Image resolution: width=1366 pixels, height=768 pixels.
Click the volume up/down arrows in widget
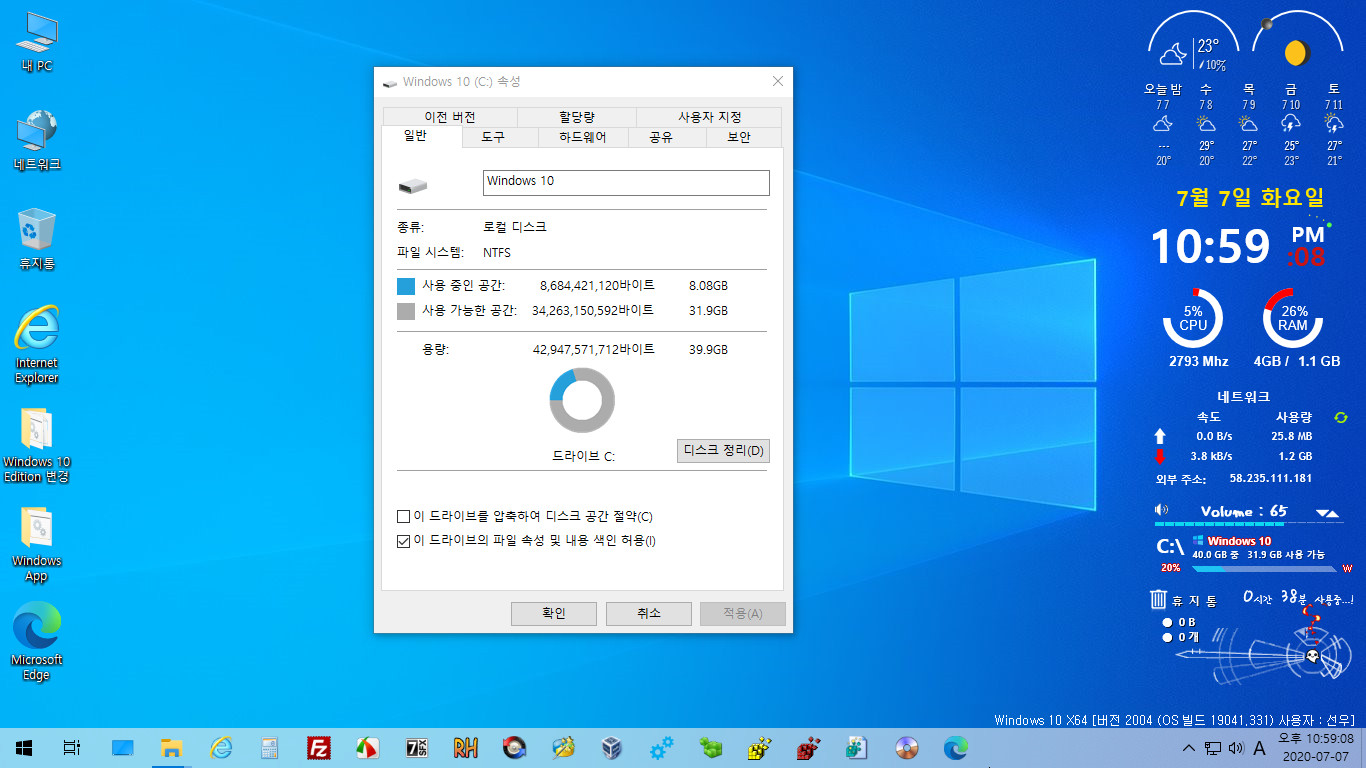[x=1327, y=513]
